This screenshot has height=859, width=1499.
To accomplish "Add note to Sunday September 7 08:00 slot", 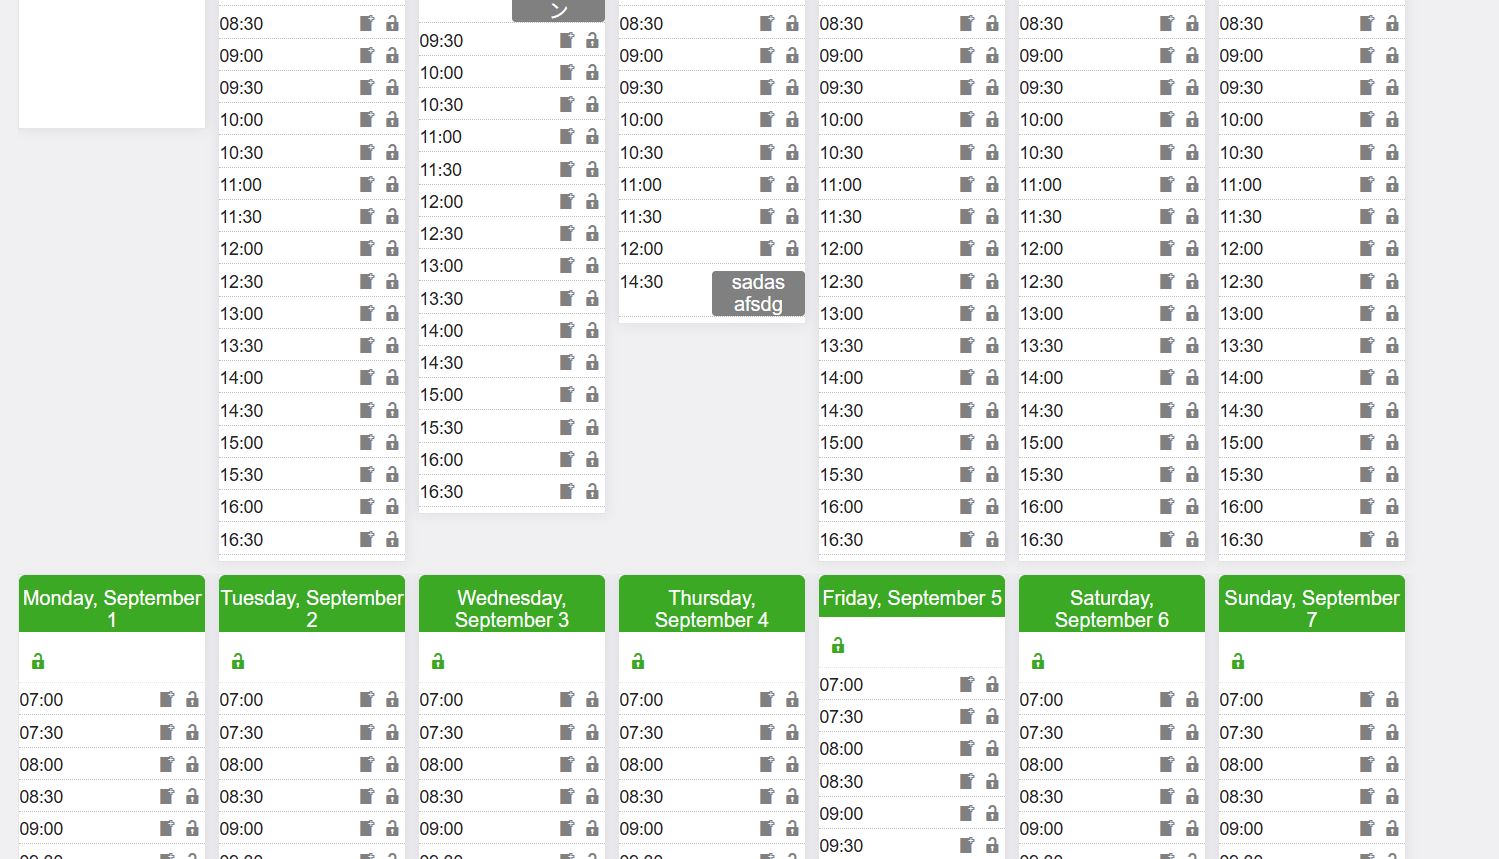I will coord(1367,765).
